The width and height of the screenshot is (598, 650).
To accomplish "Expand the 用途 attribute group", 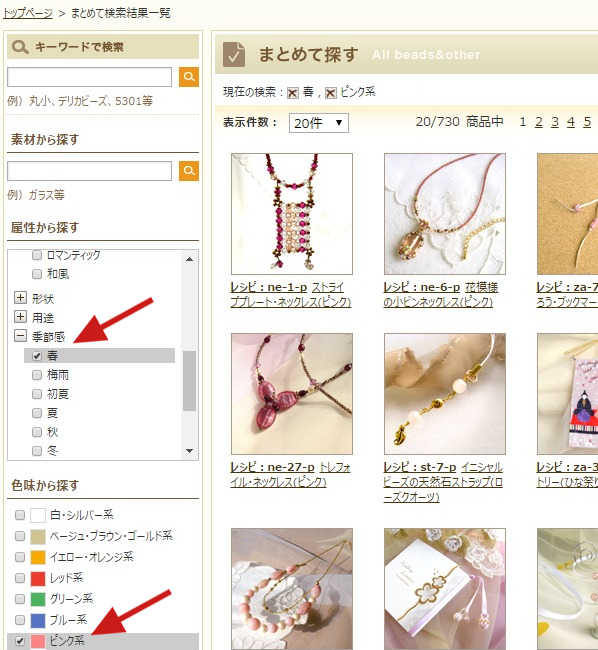I will tap(20, 317).
